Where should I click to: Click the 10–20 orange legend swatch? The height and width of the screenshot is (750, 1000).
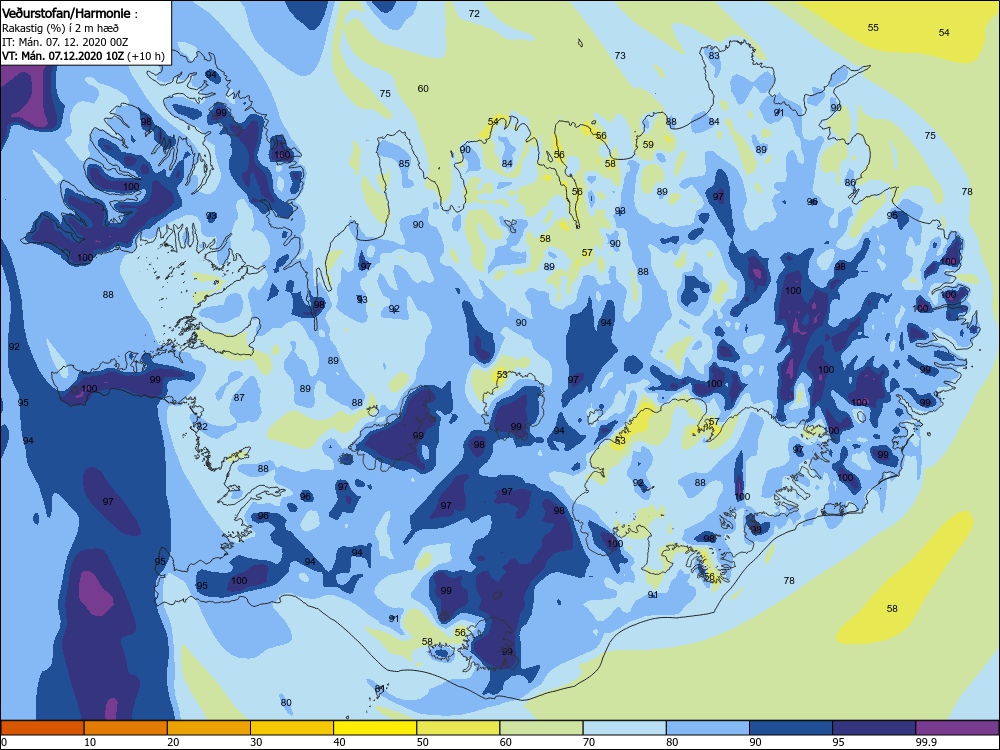pyautogui.click(x=126, y=728)
